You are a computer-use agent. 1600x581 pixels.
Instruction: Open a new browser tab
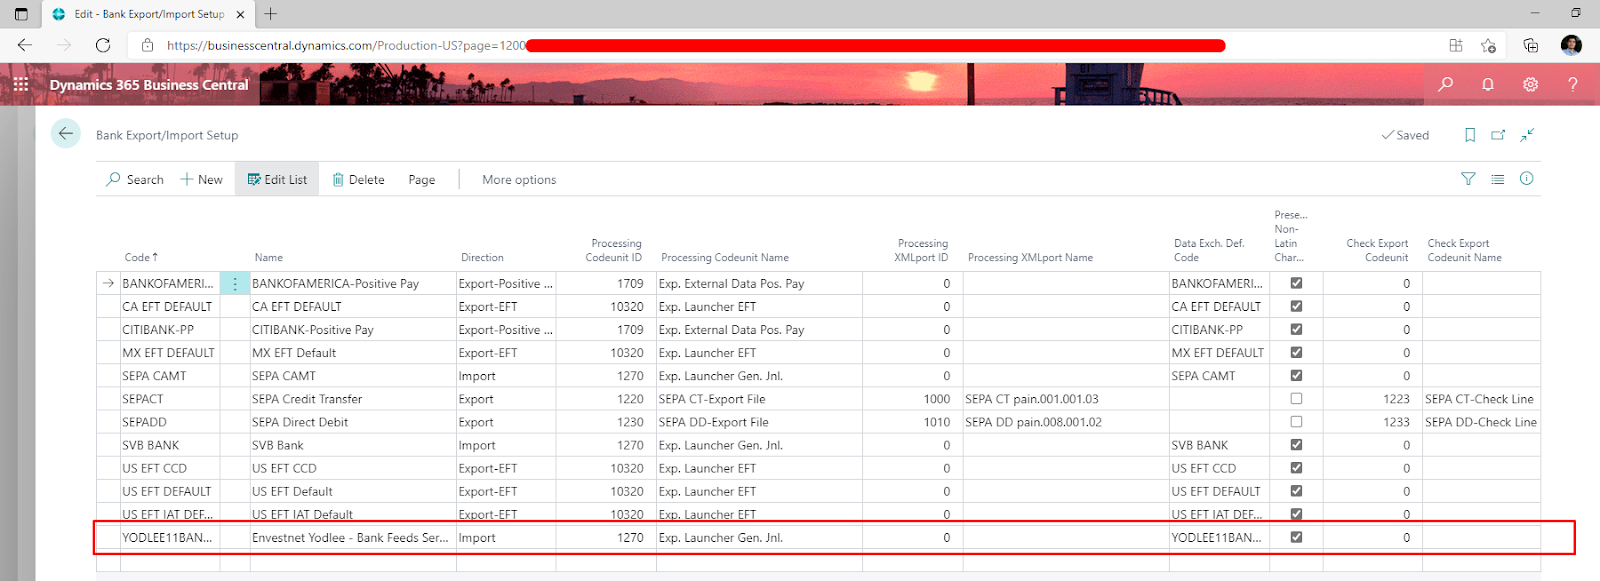pyautogui.click(x=271, y=14)
